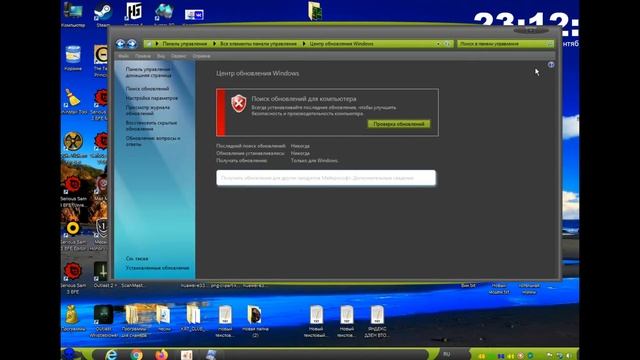Expand the Панель управления breadcrumb arrow
Viewport: 640px width, 360px height.
tap(214, 44)
